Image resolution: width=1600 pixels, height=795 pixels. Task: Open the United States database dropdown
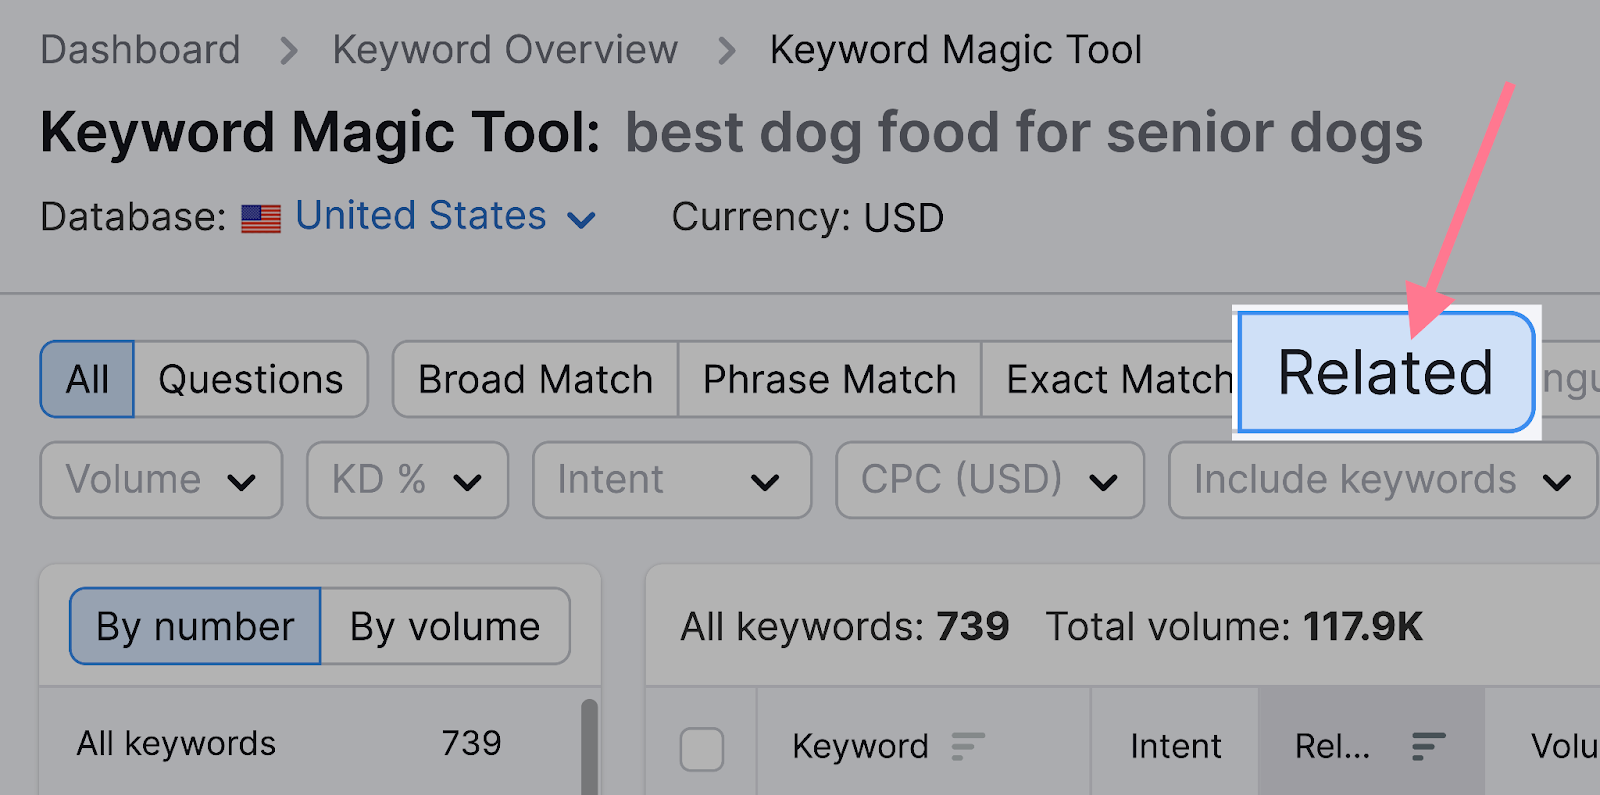point(445,217)
